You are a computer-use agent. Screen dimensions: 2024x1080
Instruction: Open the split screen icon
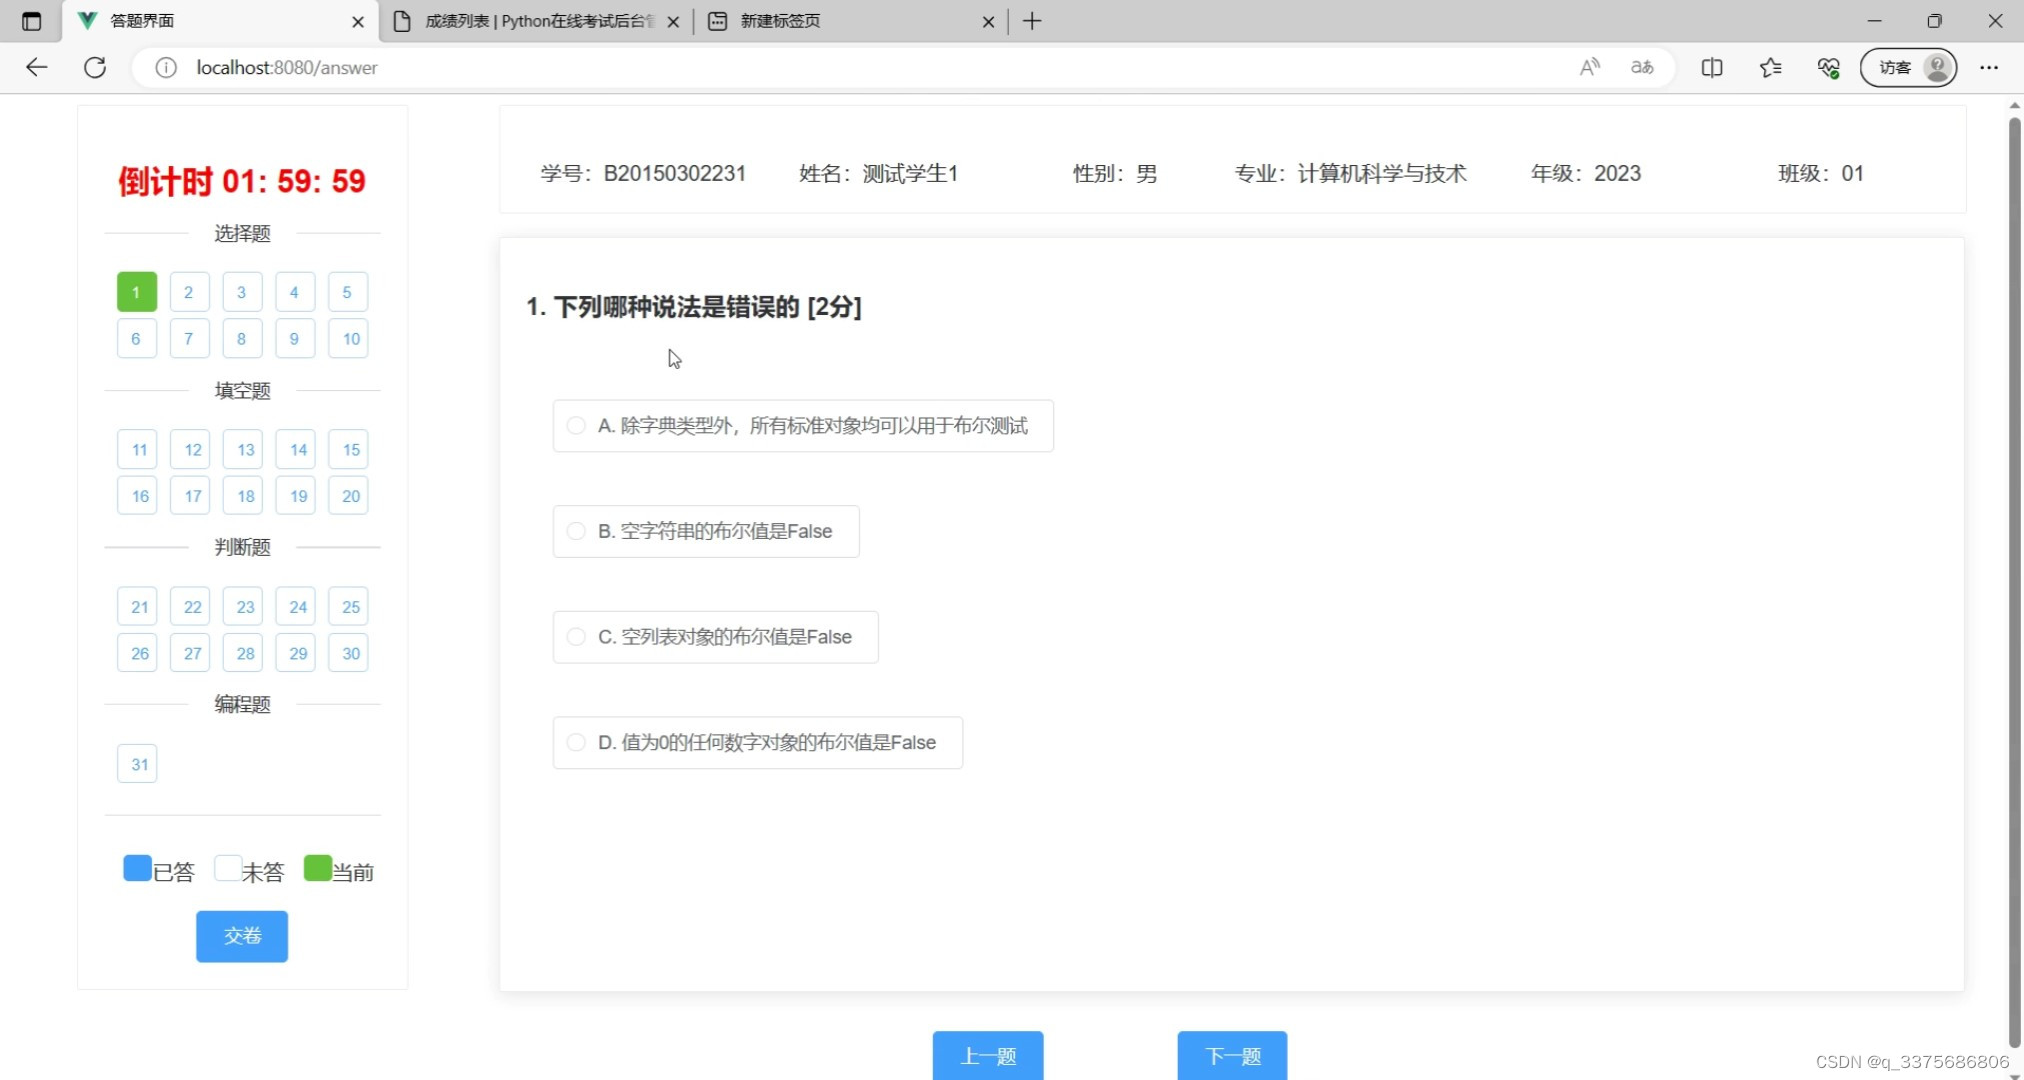pos(1712,67)
